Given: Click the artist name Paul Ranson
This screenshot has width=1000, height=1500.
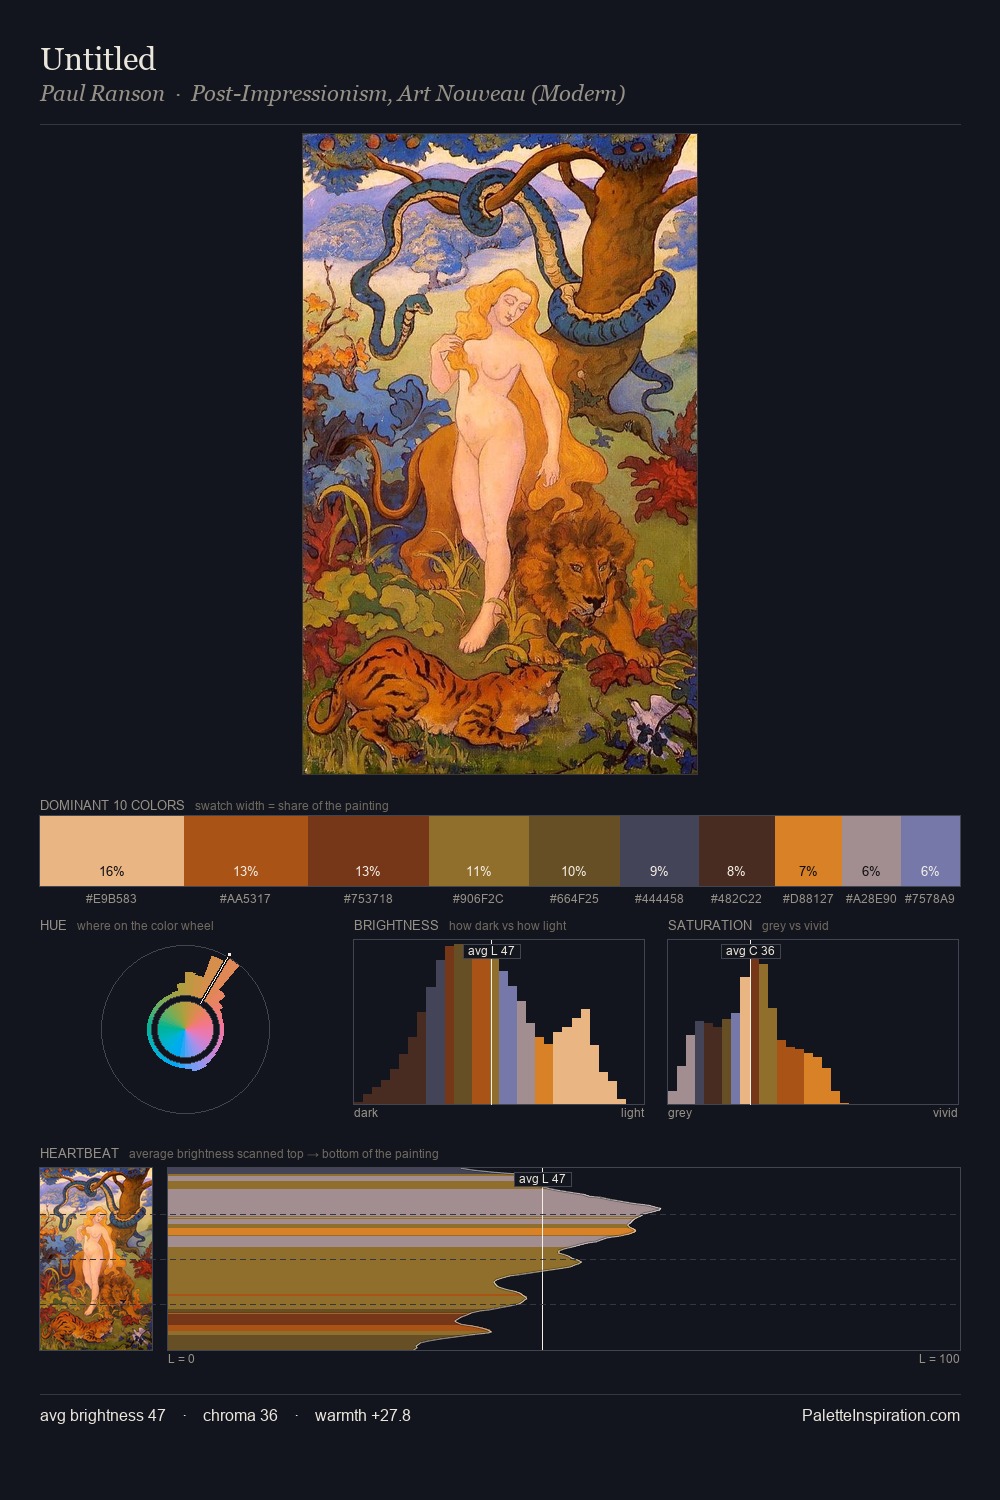Looking at the screenshot, I should (x=102, y=94).
